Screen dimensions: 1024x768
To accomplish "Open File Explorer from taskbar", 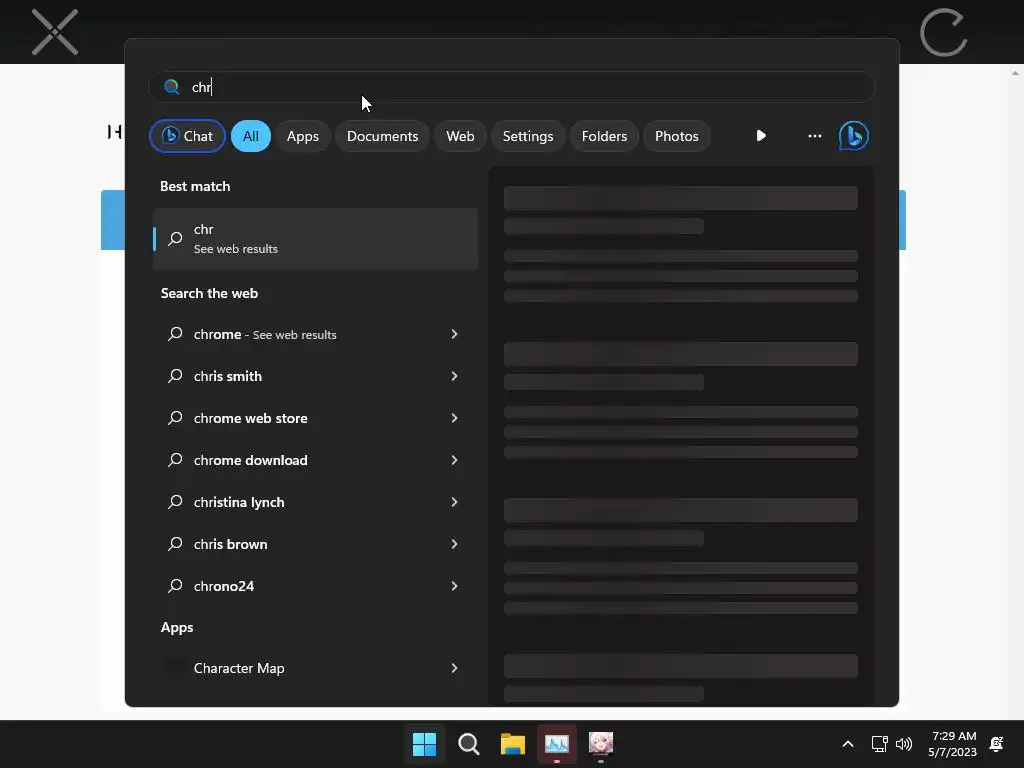I will pos(513,744).
